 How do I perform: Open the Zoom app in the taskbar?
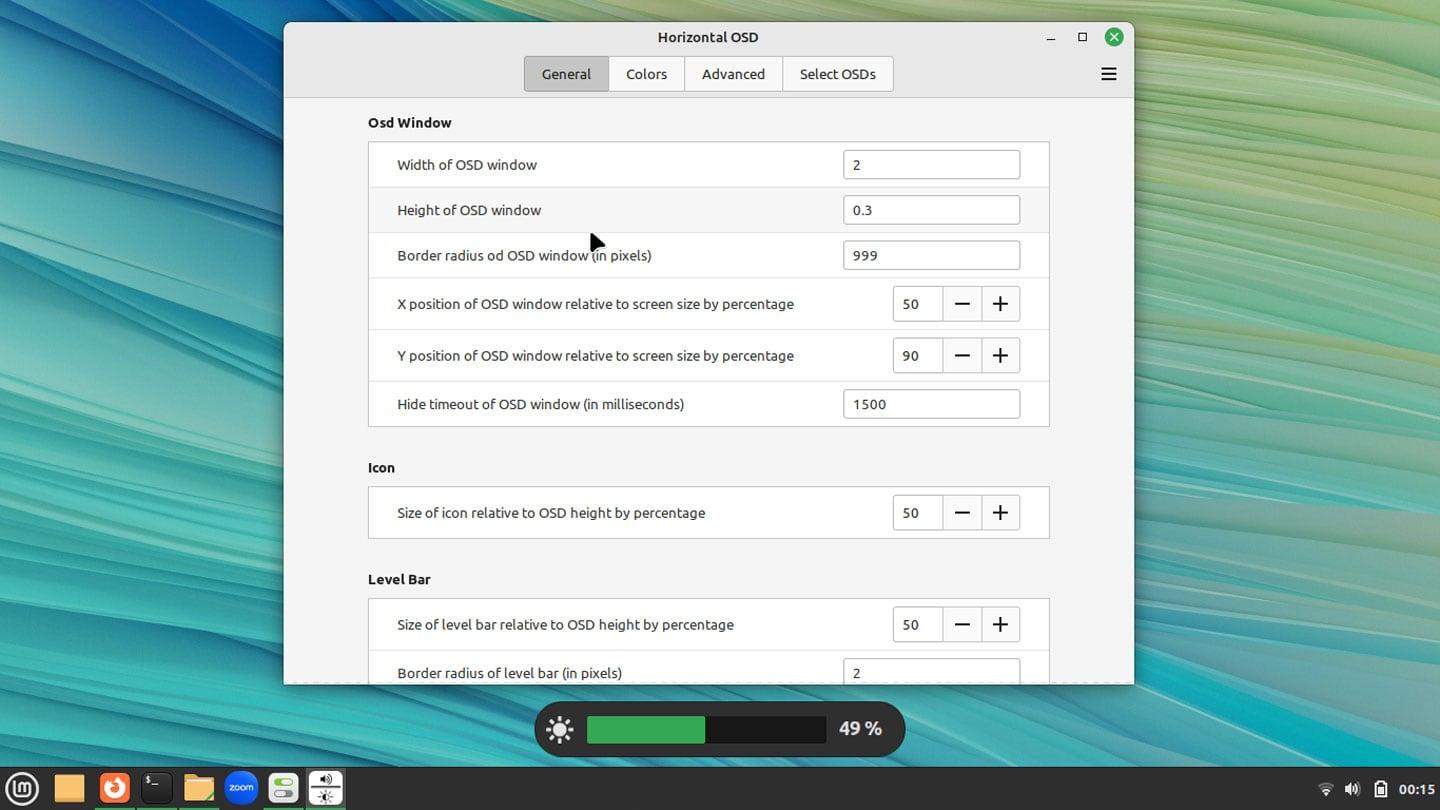point(241,788)
